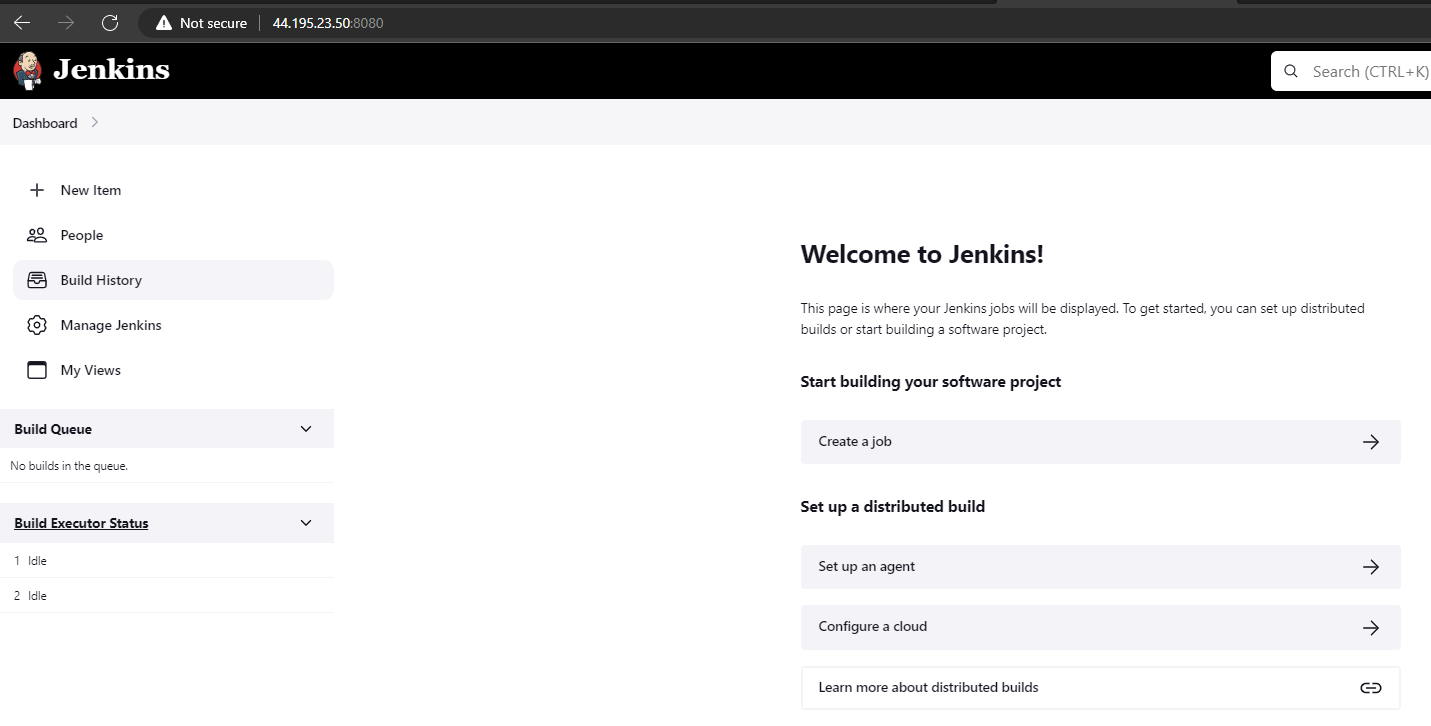Focus the Search CTRL+K field

[1370, 70]
